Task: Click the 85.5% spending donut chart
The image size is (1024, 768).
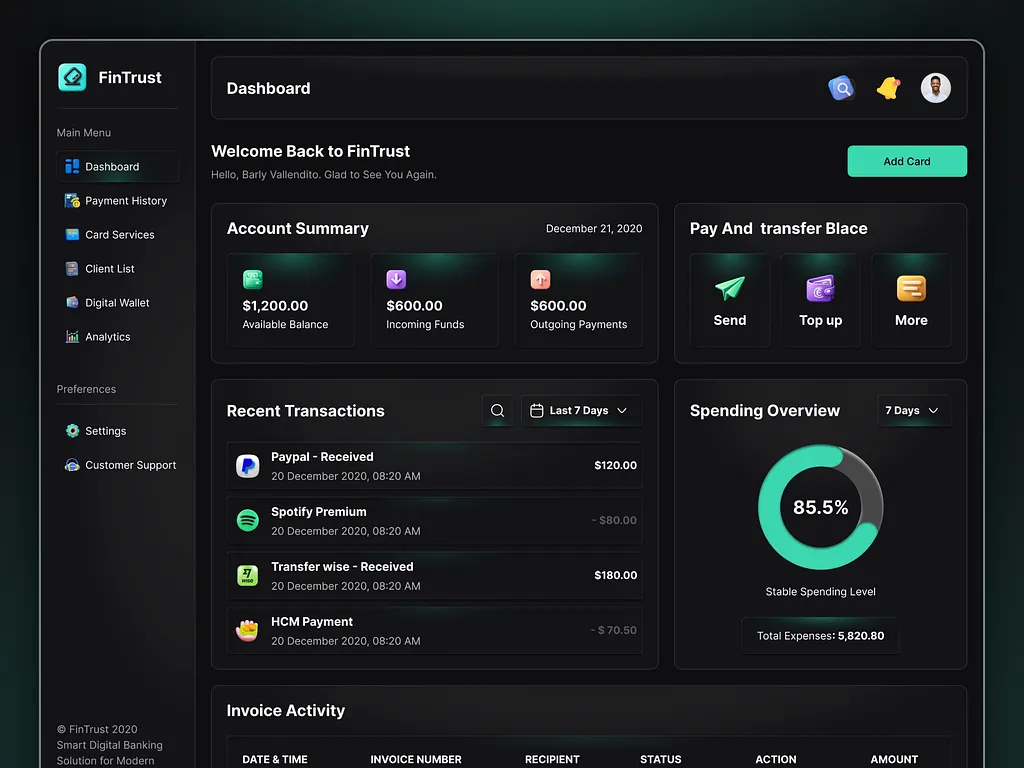Action: tap(820, 507)
